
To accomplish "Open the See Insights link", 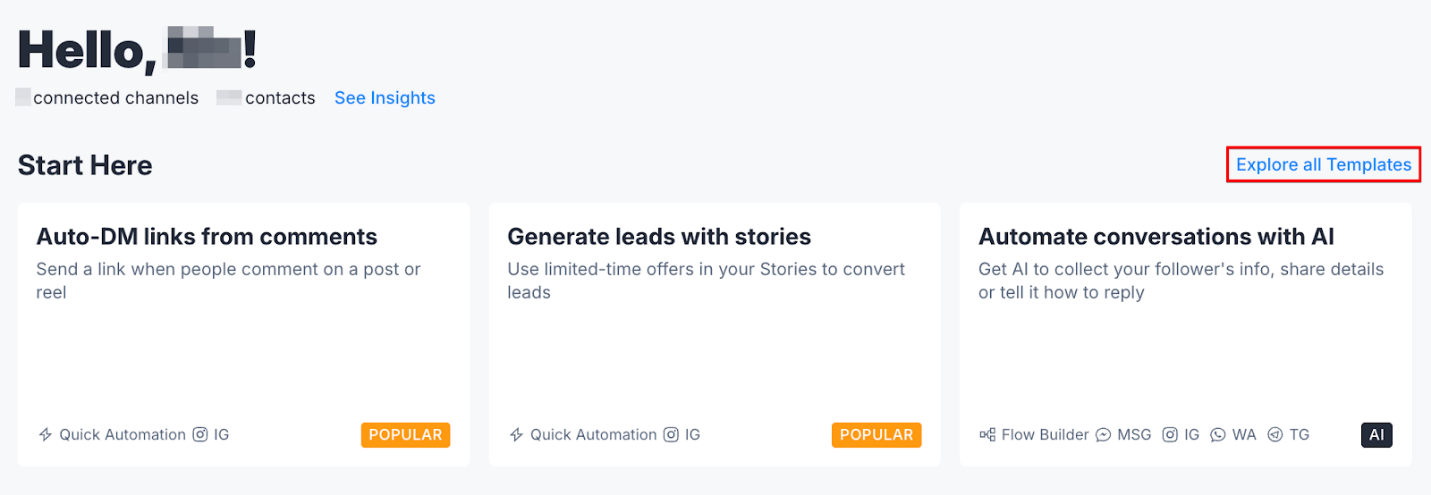I will (384, 98).
